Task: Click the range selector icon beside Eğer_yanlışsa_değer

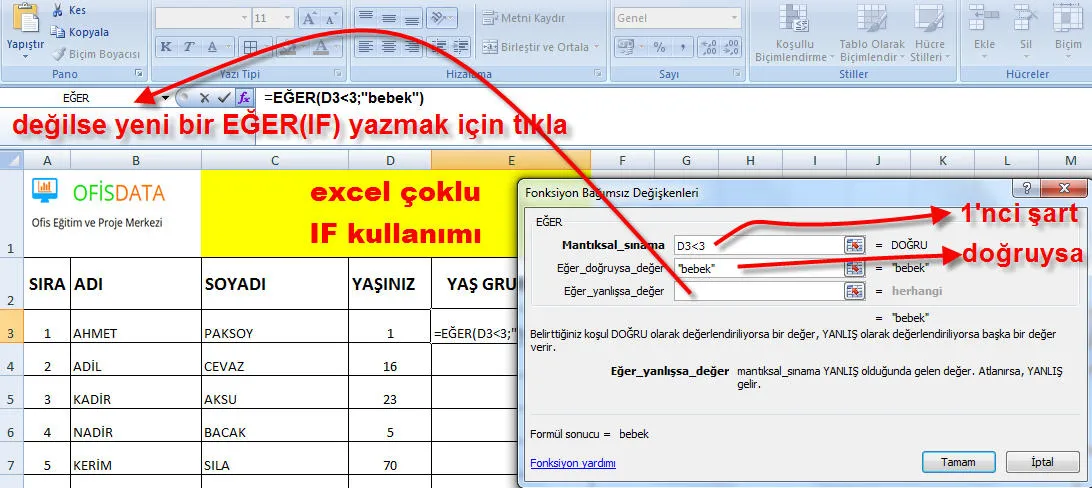Action: [x=854, y=291]
